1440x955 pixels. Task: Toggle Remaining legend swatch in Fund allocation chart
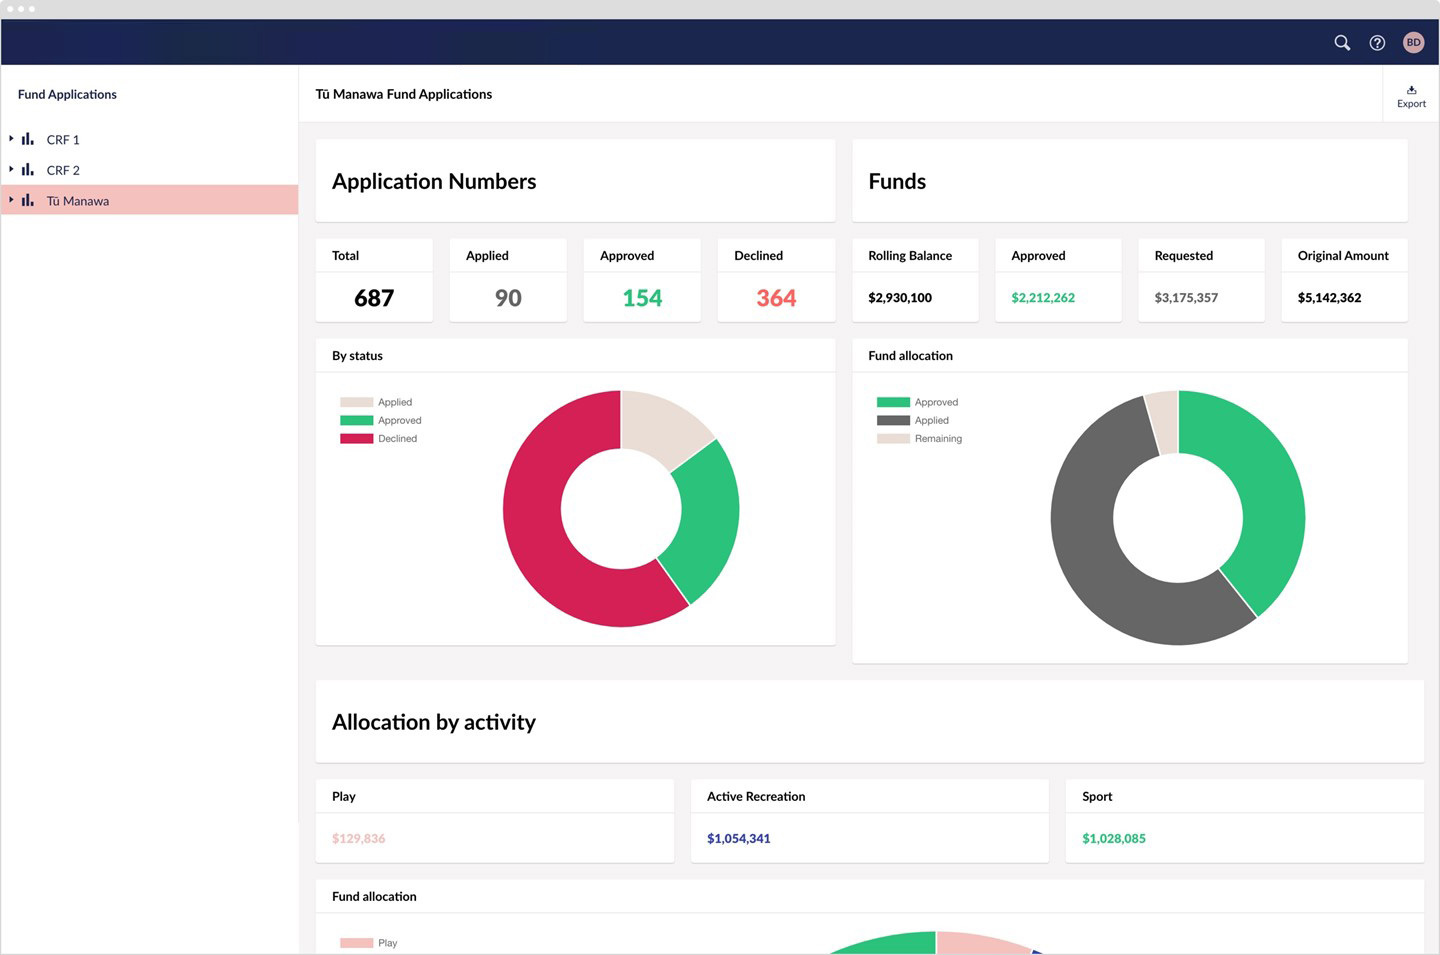click(893, 438)
